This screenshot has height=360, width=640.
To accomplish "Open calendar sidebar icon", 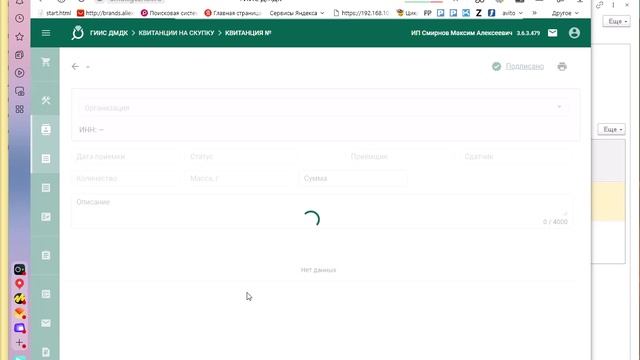I will tap(46, 294).
